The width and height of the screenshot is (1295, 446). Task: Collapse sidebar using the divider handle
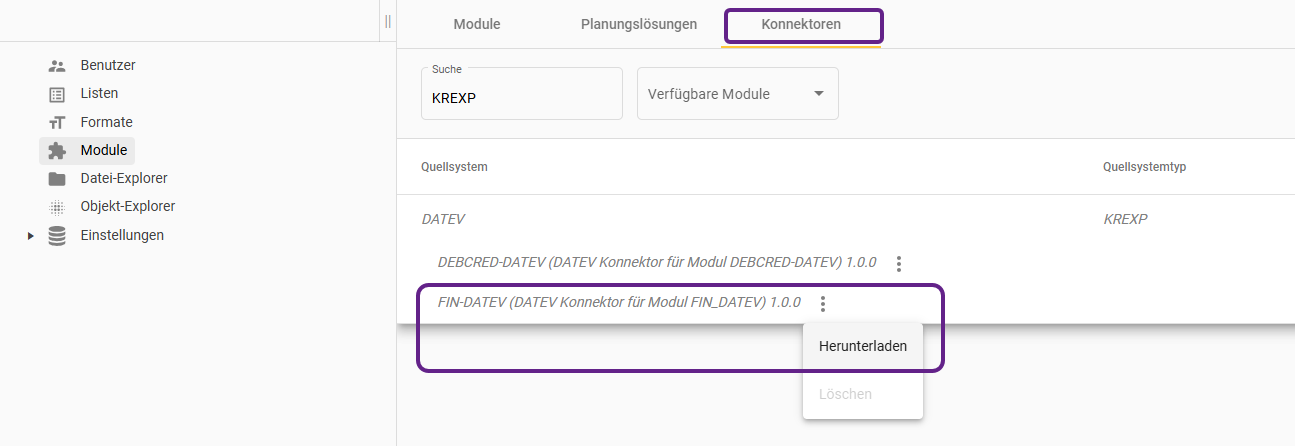387,22
